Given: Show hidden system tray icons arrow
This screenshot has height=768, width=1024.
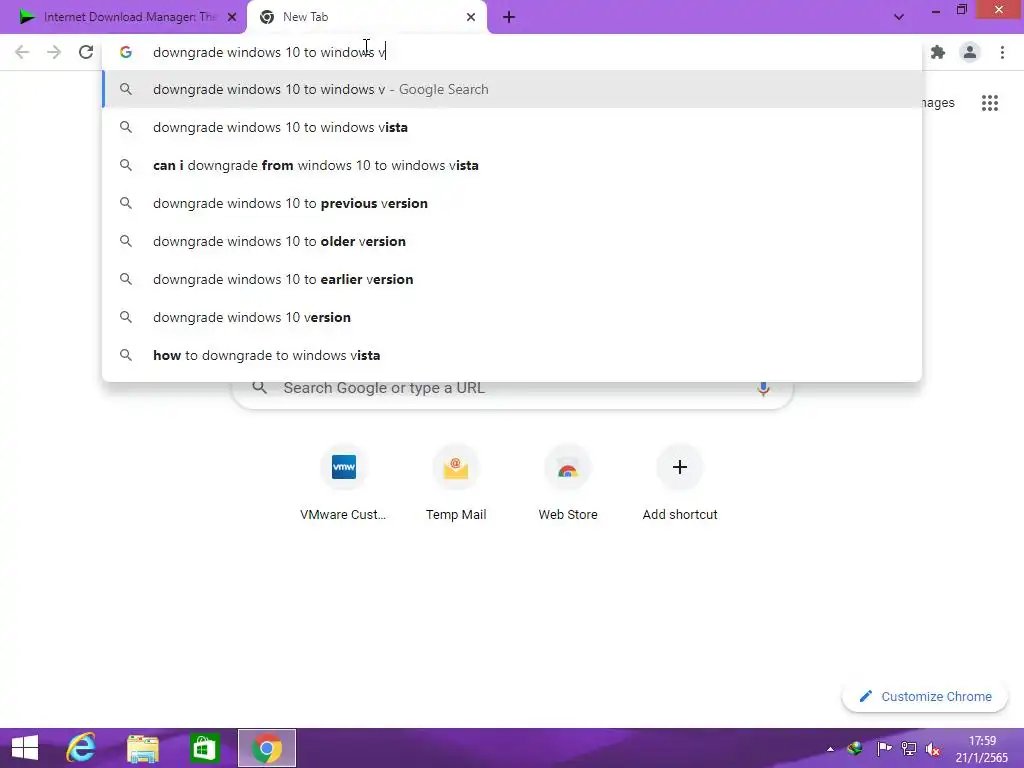Looking at the screenshot, I should (830, 749).
